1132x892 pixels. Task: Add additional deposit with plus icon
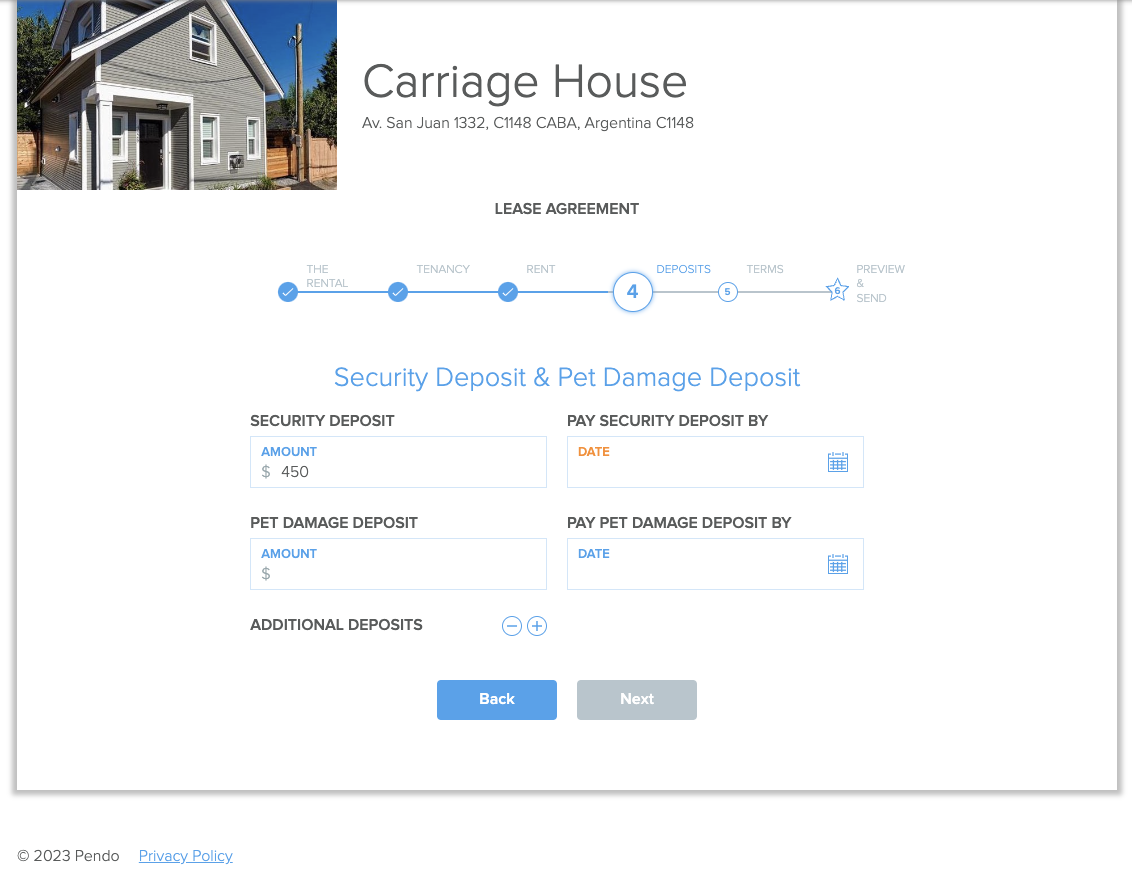536,626
